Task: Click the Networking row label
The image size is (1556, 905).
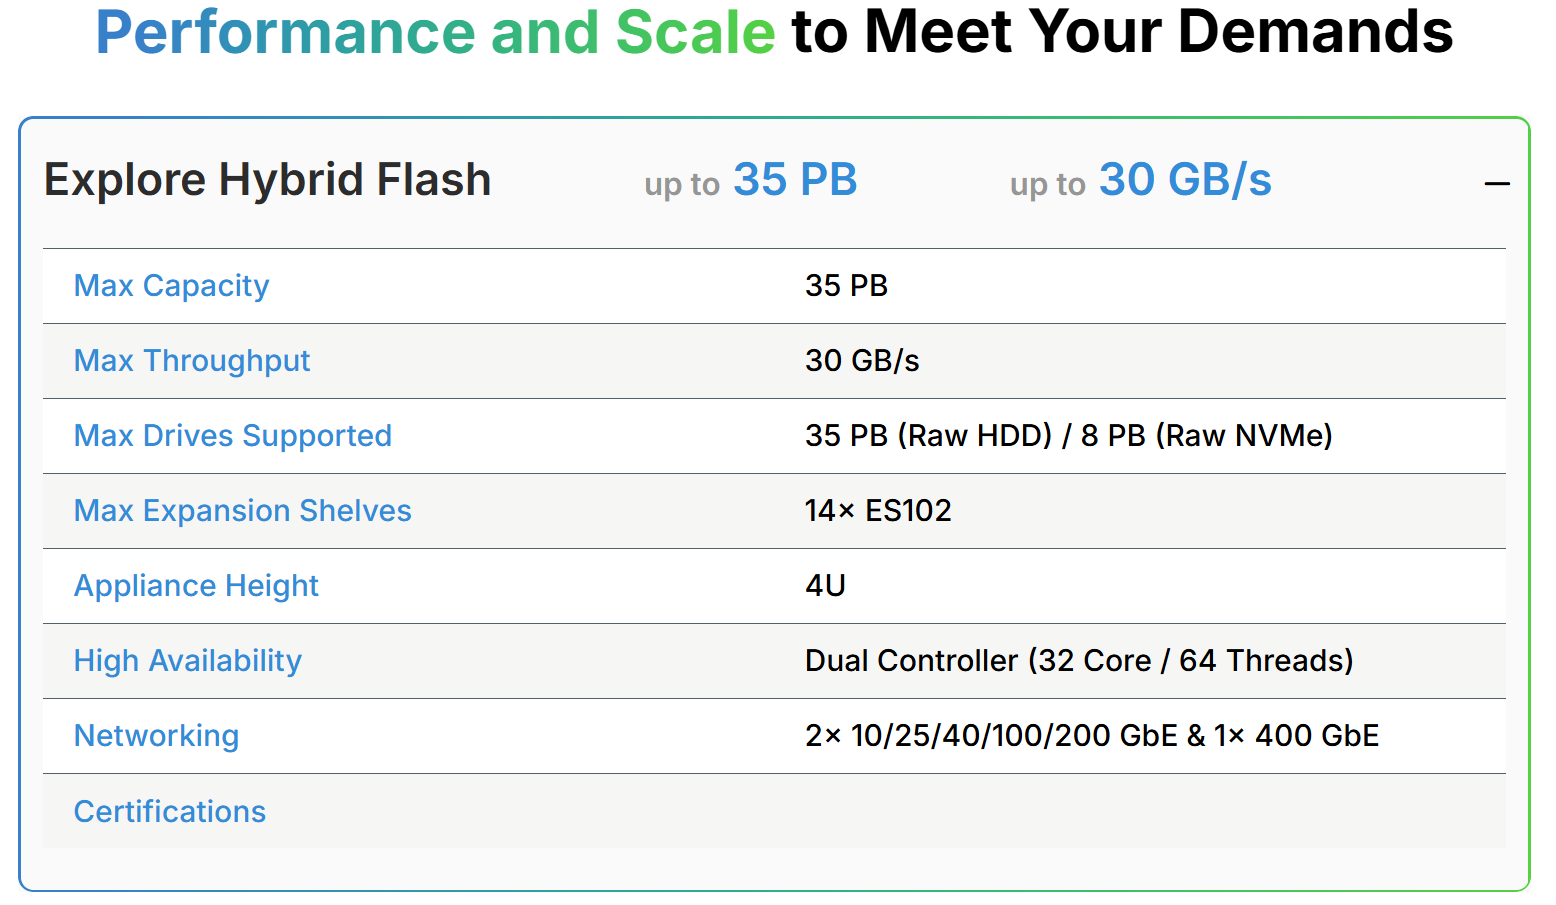Action: (156, 736)
